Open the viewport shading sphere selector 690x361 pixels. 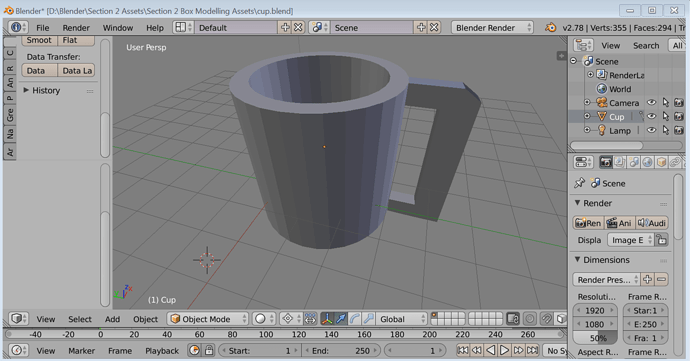[x=263, y=319]
